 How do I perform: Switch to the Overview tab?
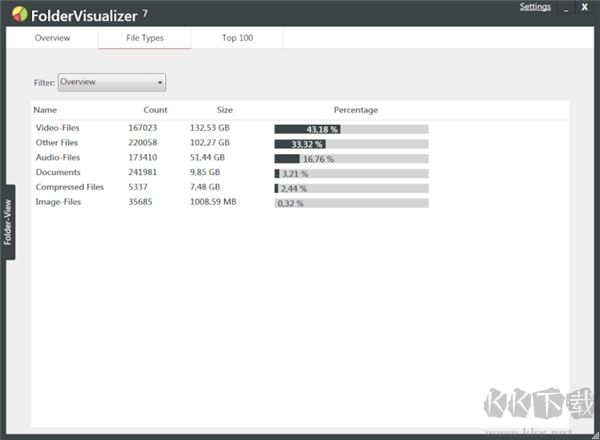(x=52, y=38)
